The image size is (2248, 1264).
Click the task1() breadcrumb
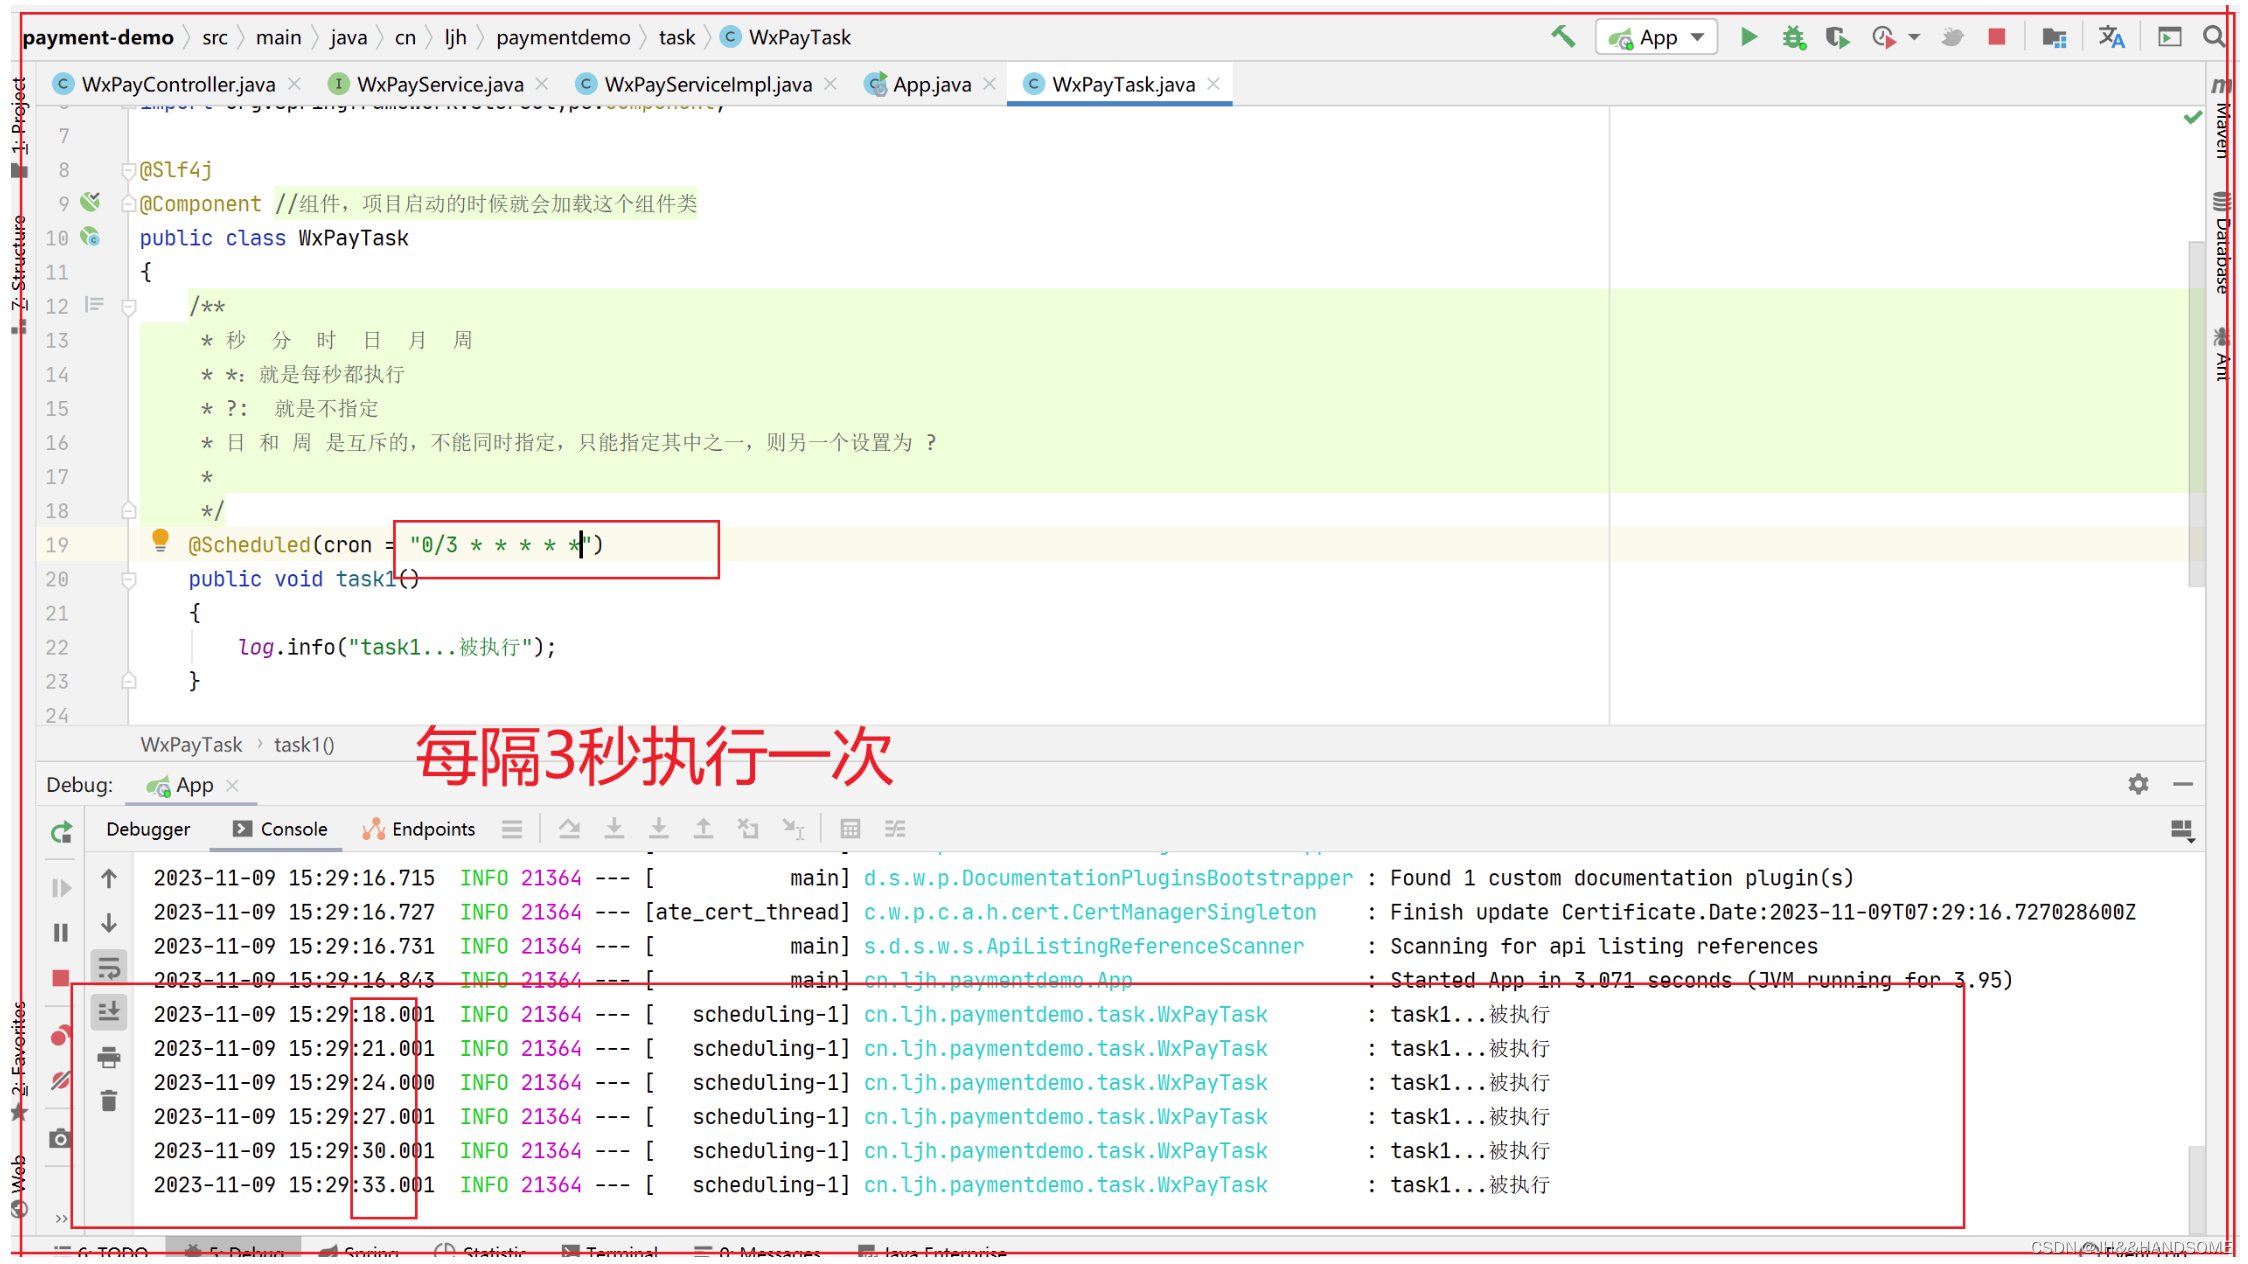[x=304, y=745]
